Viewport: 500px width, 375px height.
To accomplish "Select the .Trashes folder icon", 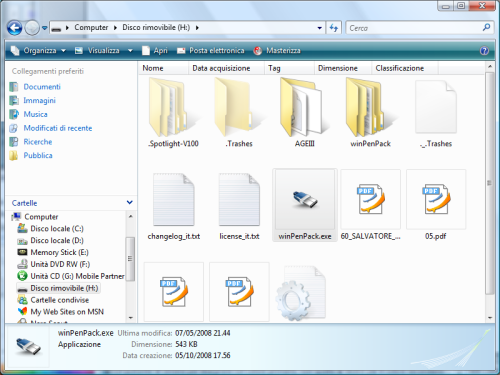I will click(x=239, y=107).
